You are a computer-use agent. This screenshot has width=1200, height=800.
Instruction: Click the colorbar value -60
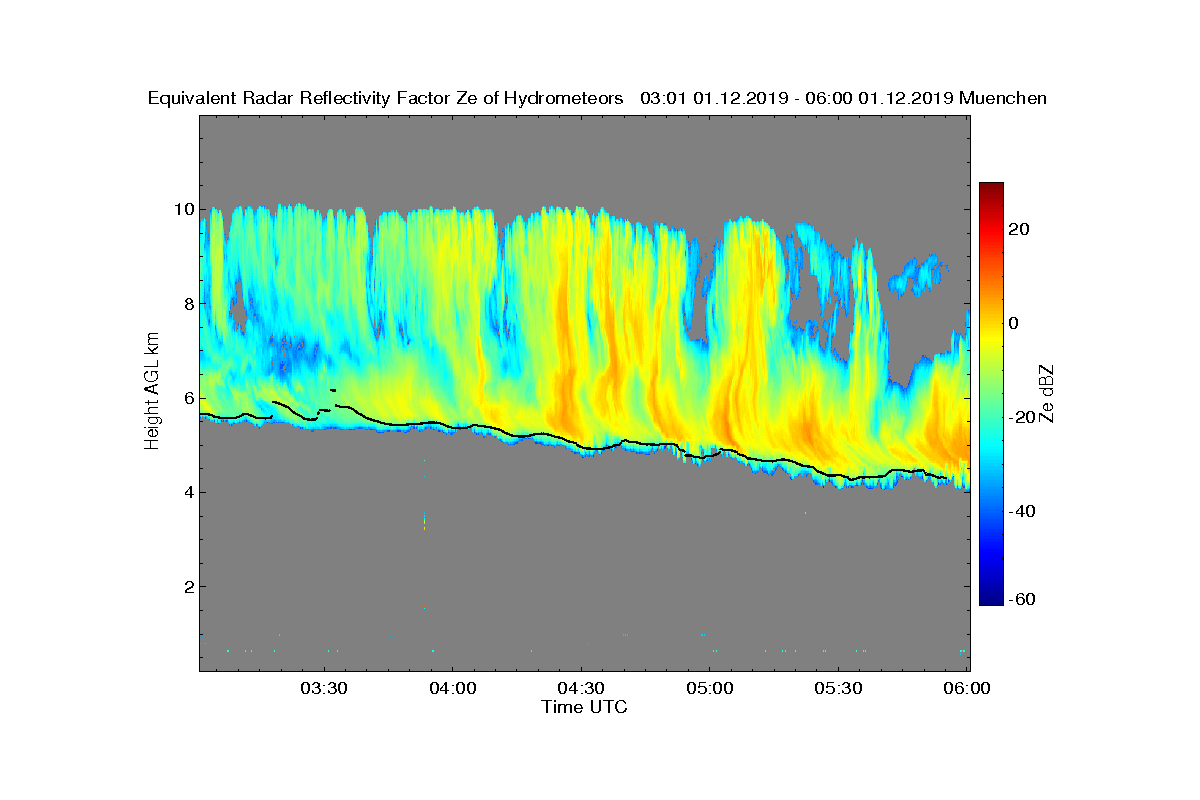click(x=1023, y=599)
